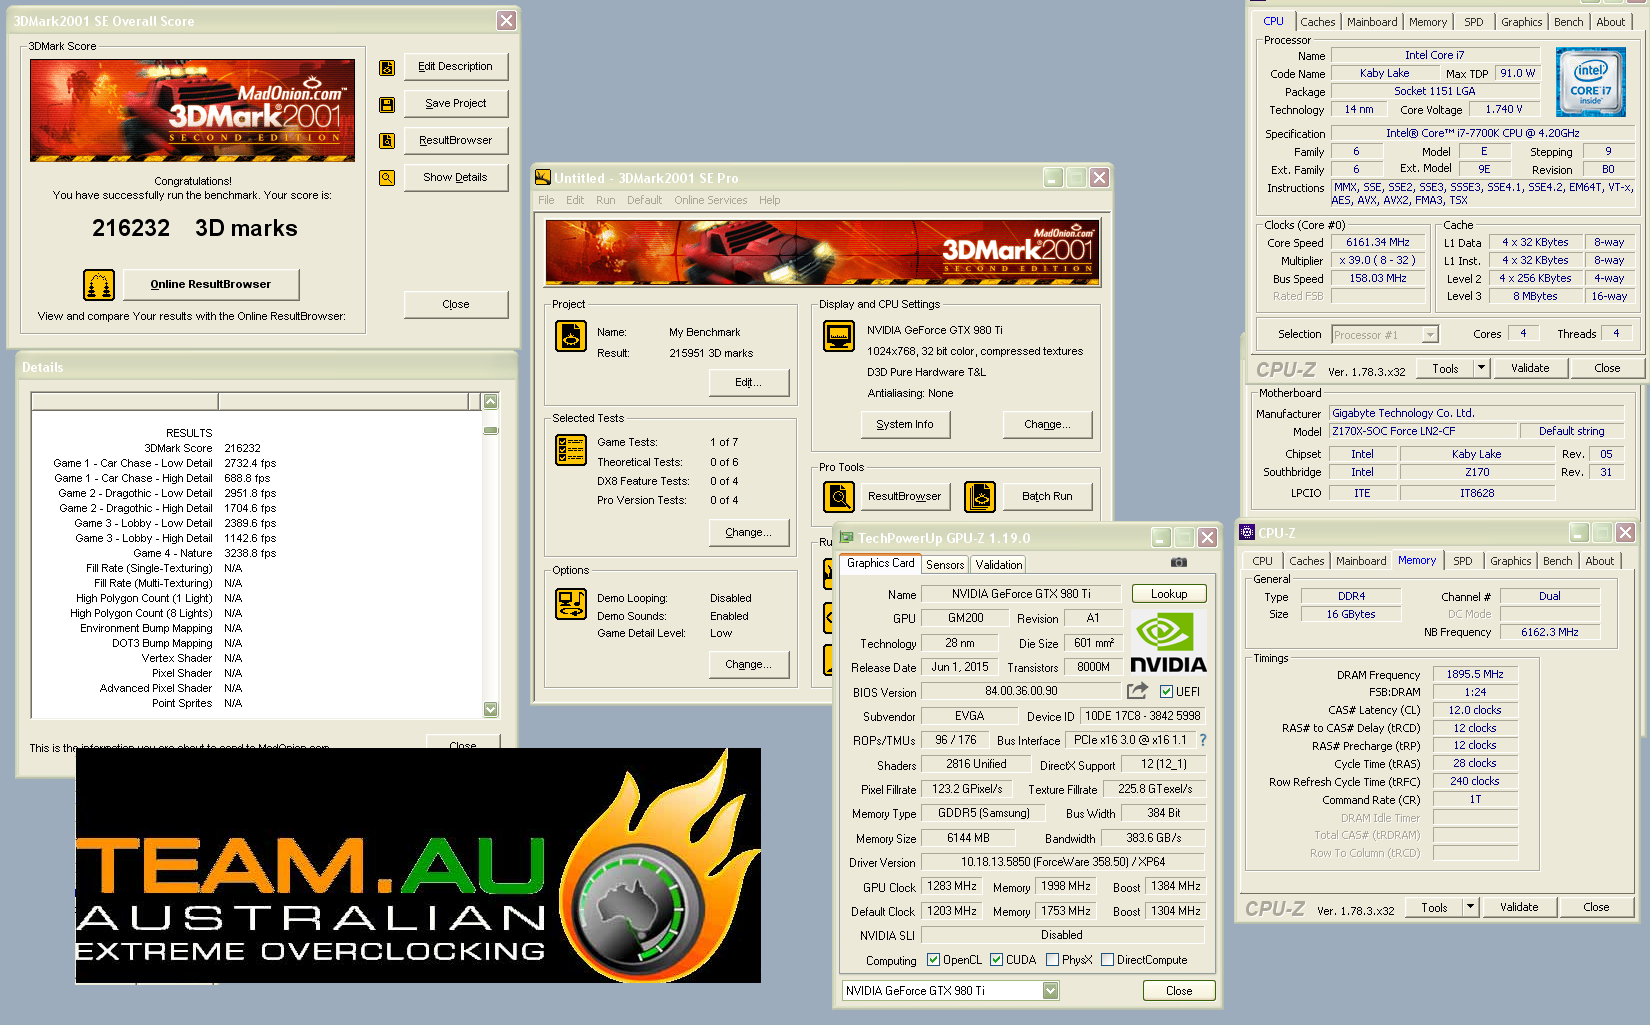The height and width of the screenshot is (1025, 1650).
Task: Click the Details results scrollbar thumb
Action: click(490, 431)
